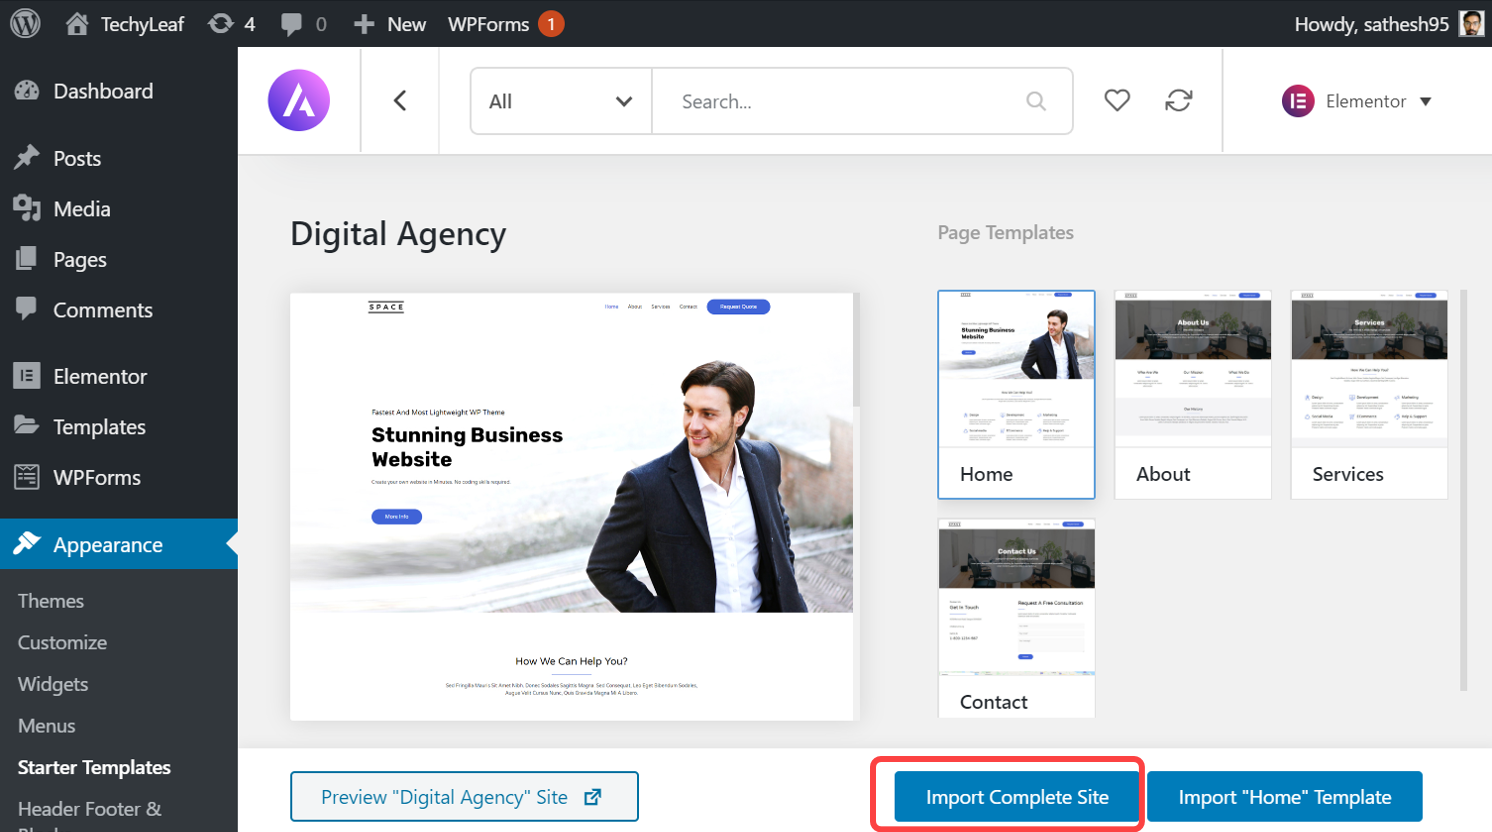
Task: Click the search magnifier icon
Action: point(1036,101)
